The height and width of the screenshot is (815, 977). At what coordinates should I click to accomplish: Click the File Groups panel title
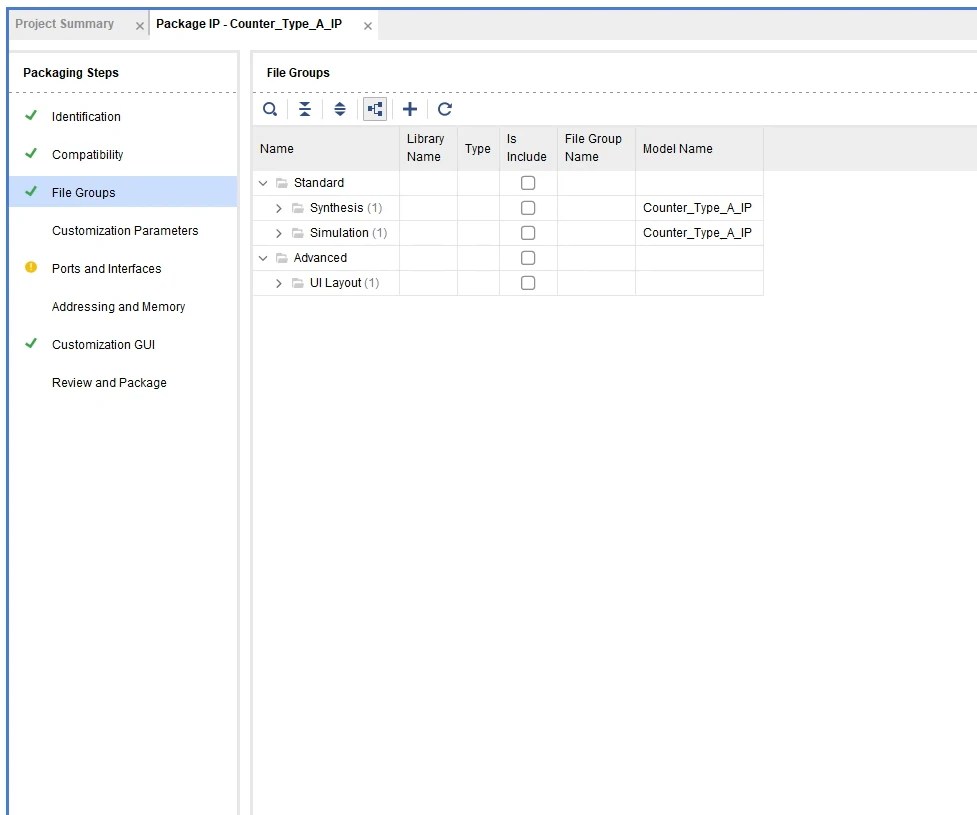[x=298, y=72]
